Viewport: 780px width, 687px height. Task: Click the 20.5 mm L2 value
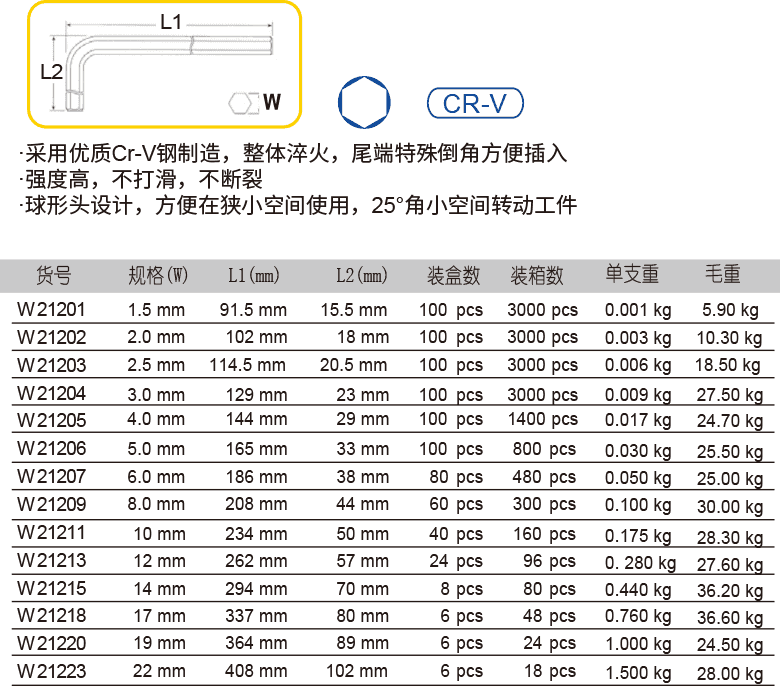pyautogui.click(x=353, y=365)
